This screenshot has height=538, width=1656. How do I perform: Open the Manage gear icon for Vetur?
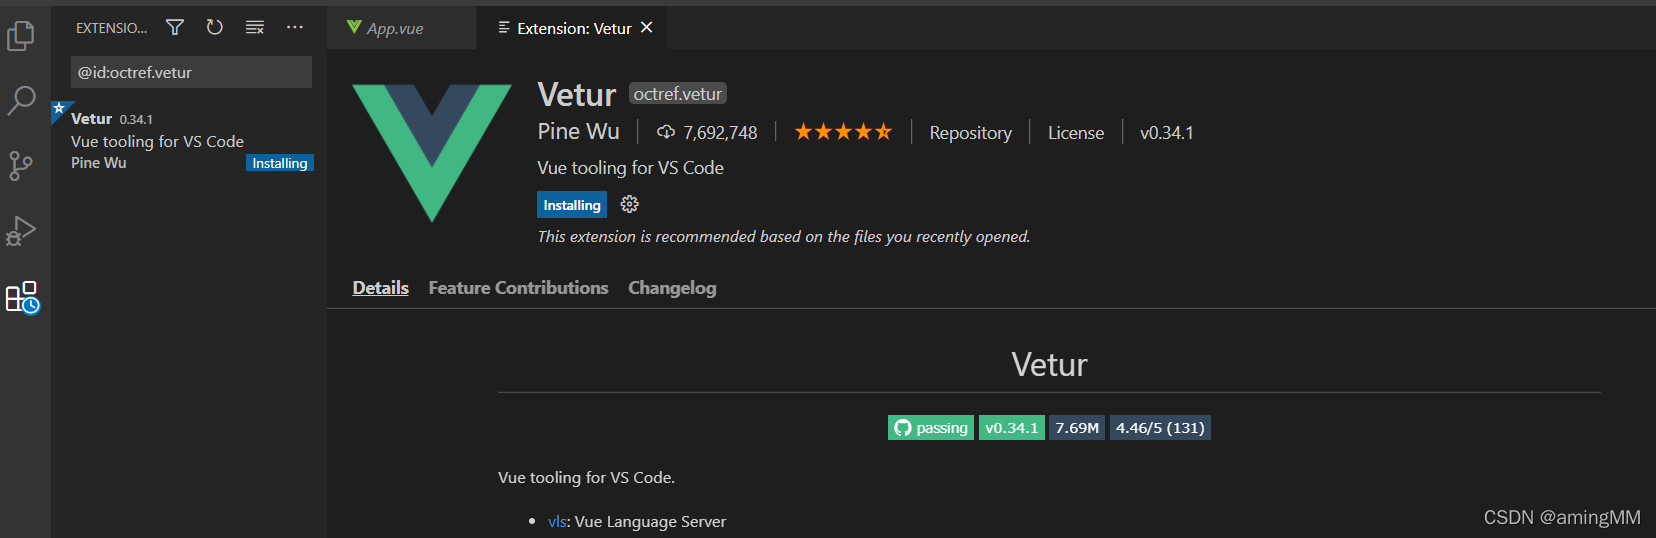pyautogui.click(x=629, y=204)
